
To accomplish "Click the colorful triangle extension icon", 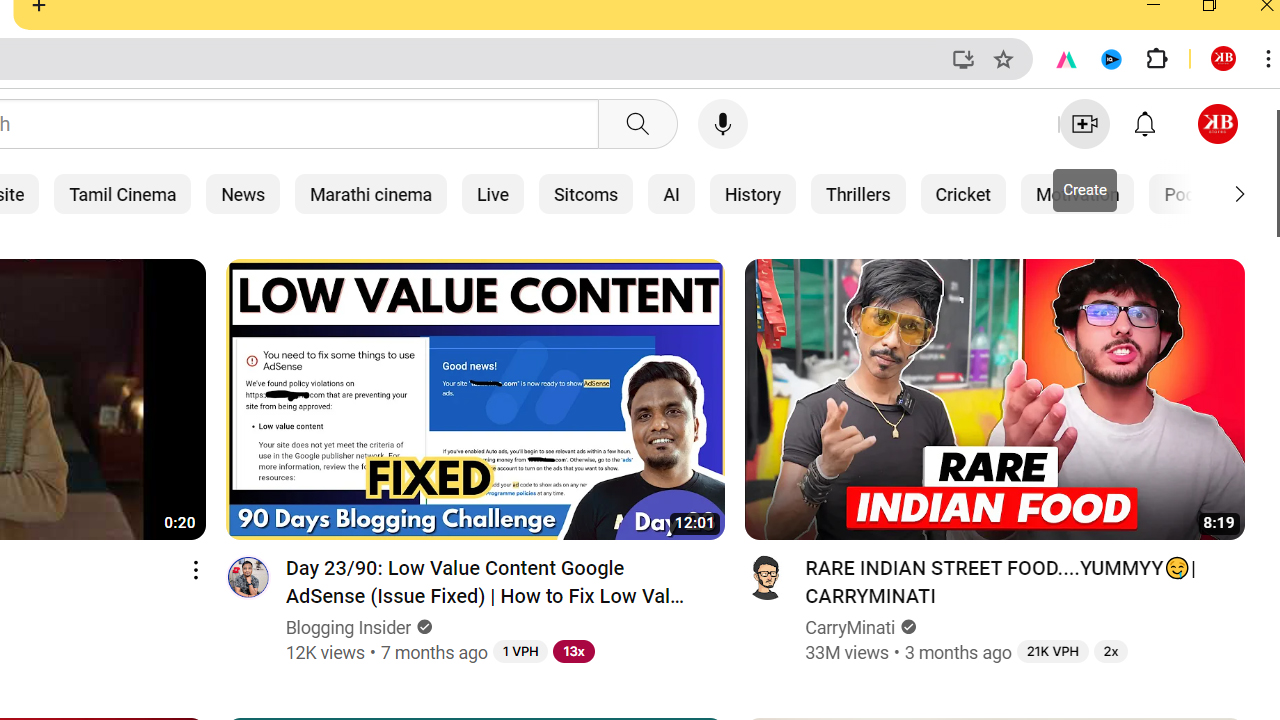I will pyautogui.click(x=1066, y=59).
